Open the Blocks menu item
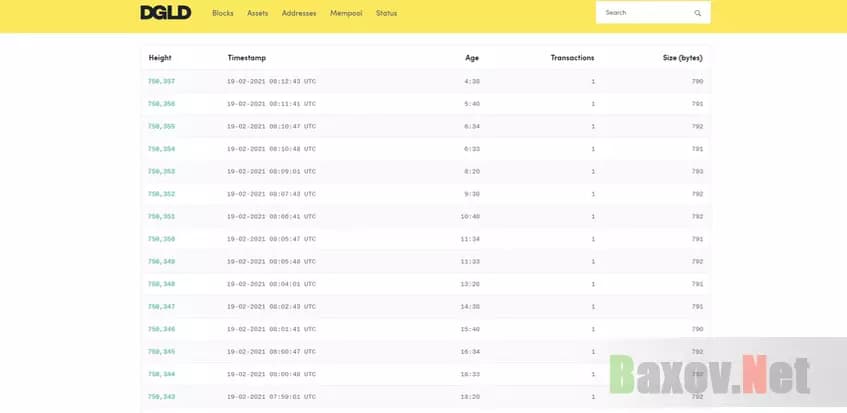This screenshot has width=847, height=413. point(222,13)
